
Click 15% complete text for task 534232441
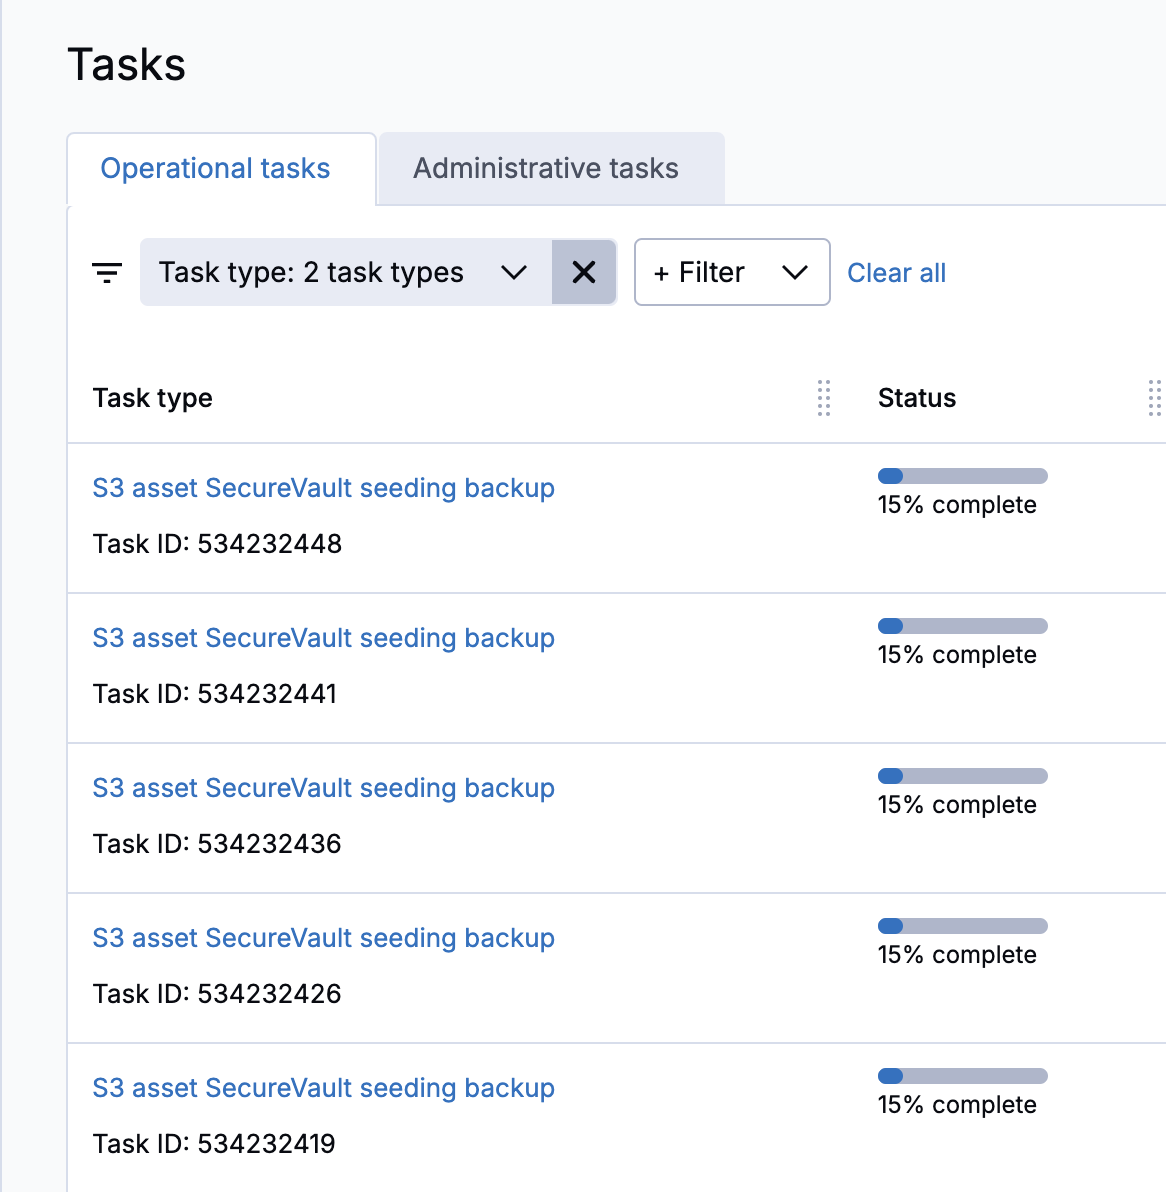[x=957, y=655]
